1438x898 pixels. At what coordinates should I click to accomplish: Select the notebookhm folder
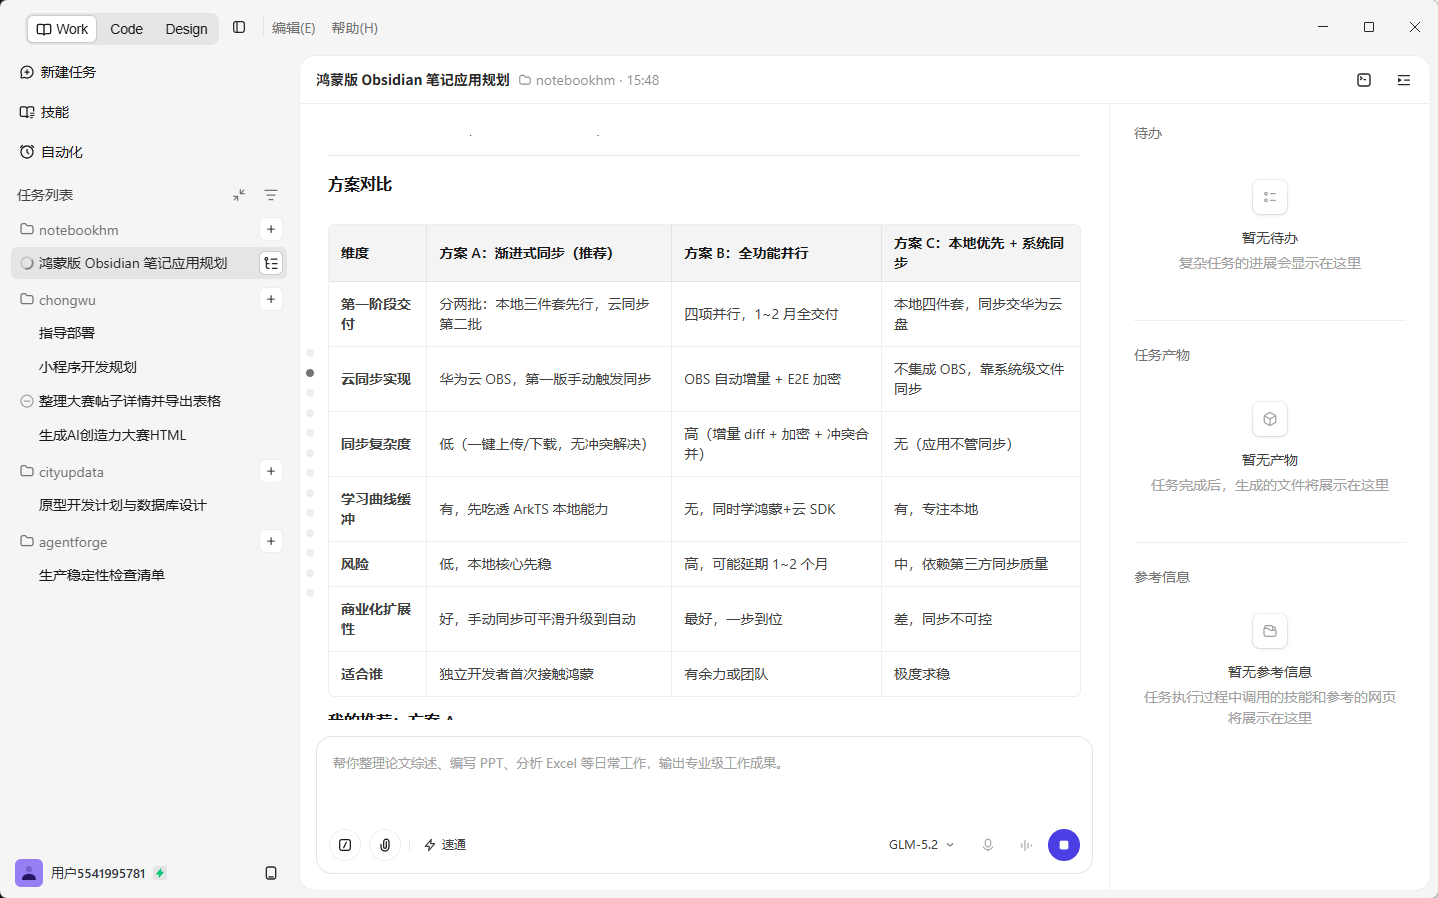click(69, 230)
